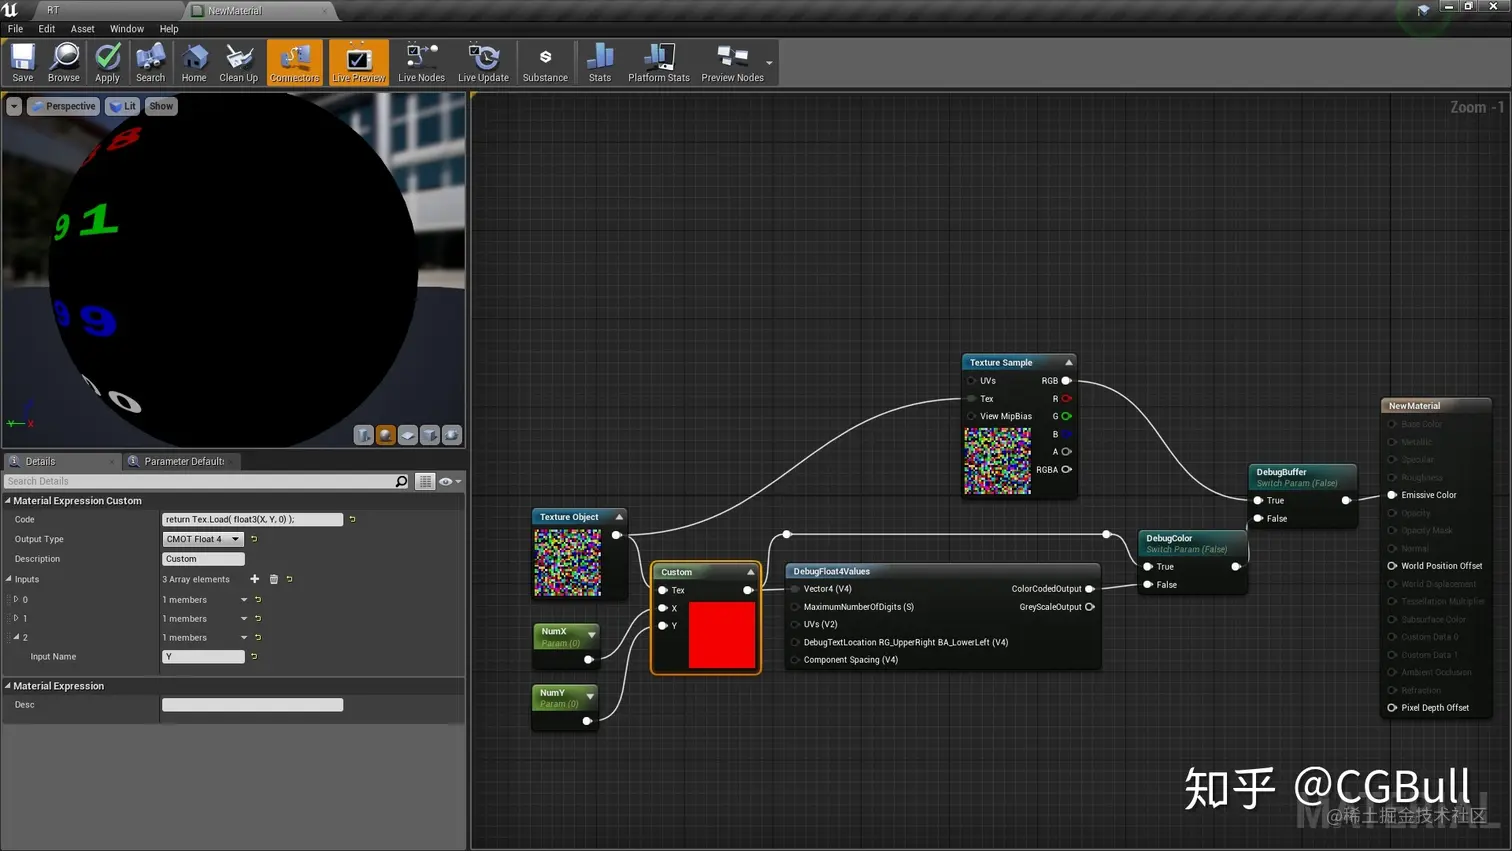Collapse the Inputs array
Image resolution: width=1512 pixels, height=851 pixels.
[9, 579]
